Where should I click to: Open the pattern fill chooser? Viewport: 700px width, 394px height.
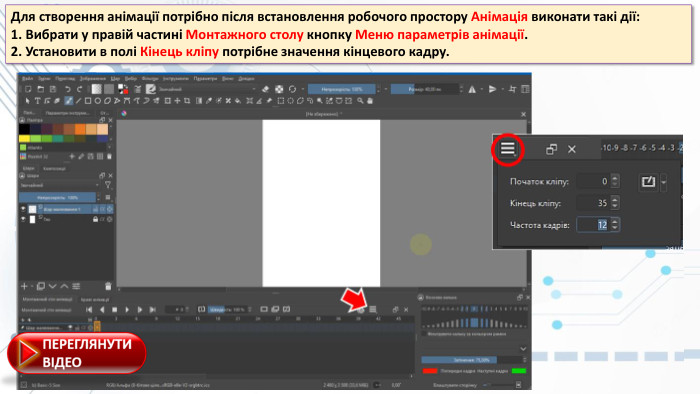(x=109, y=89)
